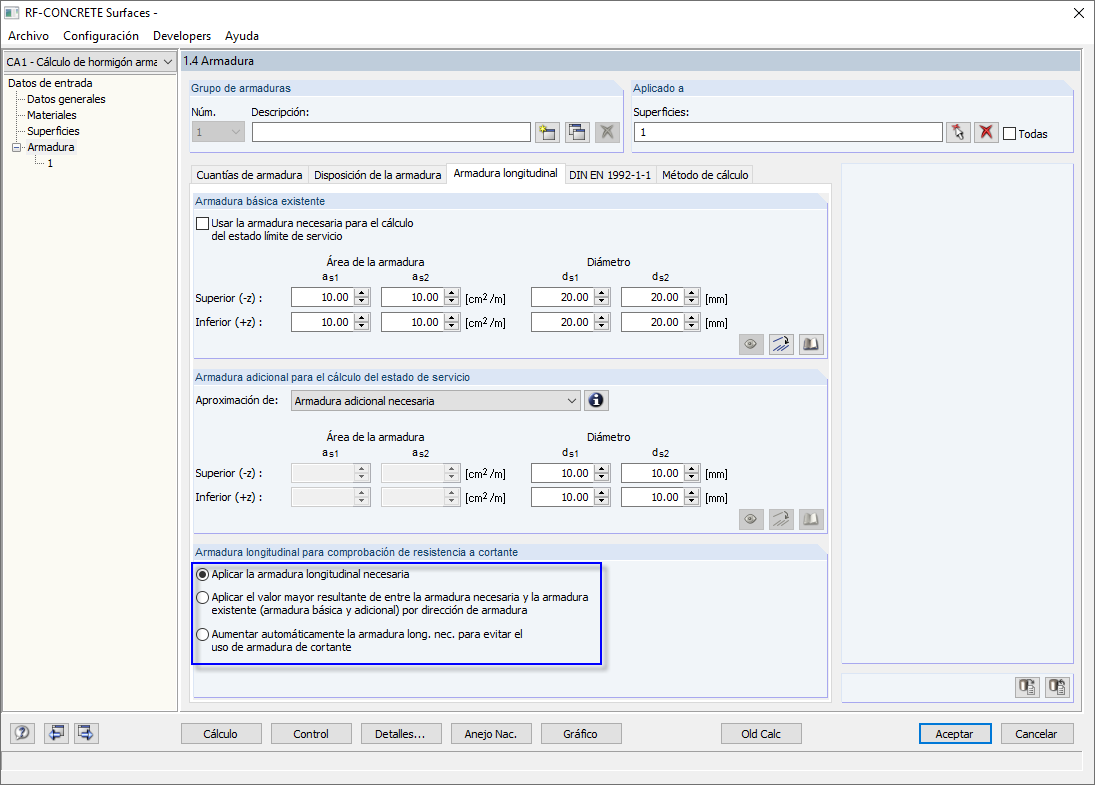Viewport: 1095px width, 785px height.
Task: Show basic reinforcement eye icon in Armadura básica
Action: click(751, 344)
